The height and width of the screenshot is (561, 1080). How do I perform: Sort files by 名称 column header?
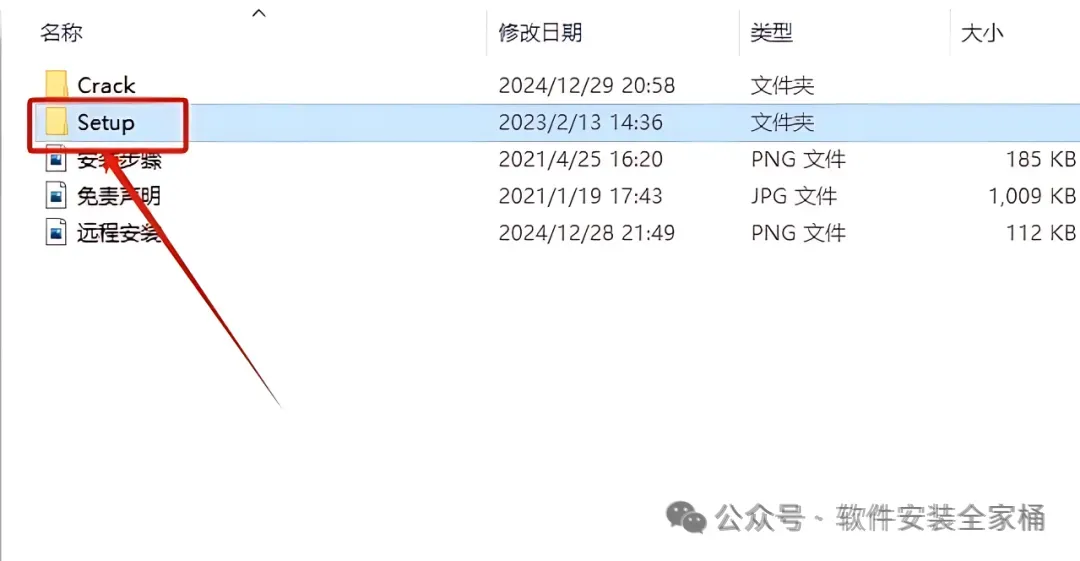(x=61, y=32)
